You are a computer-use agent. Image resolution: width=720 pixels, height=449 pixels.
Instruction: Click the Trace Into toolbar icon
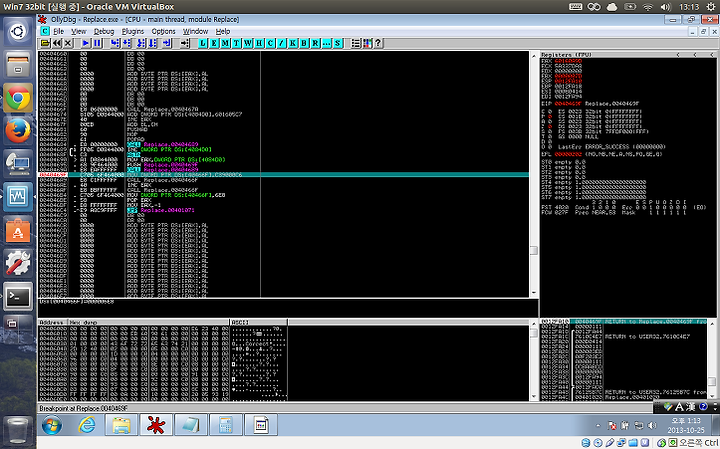pos(141,43)
